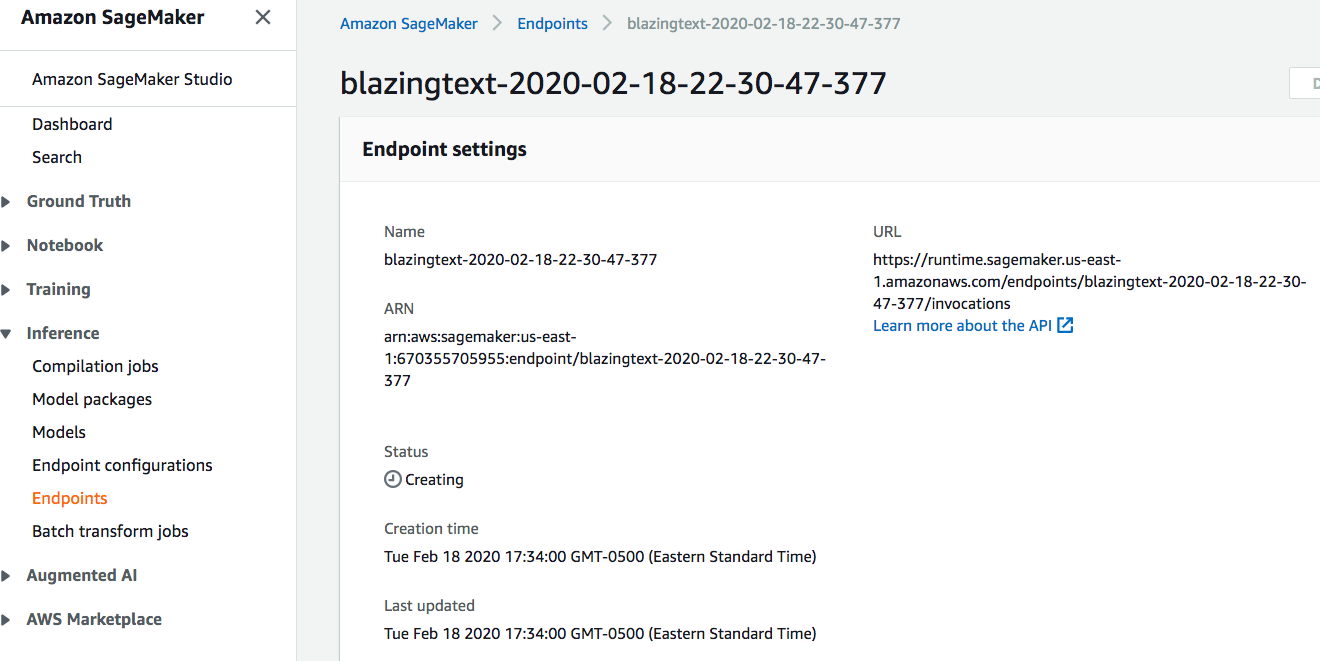
Task: Open Batch transform jobs
Action: coord(110,531)
